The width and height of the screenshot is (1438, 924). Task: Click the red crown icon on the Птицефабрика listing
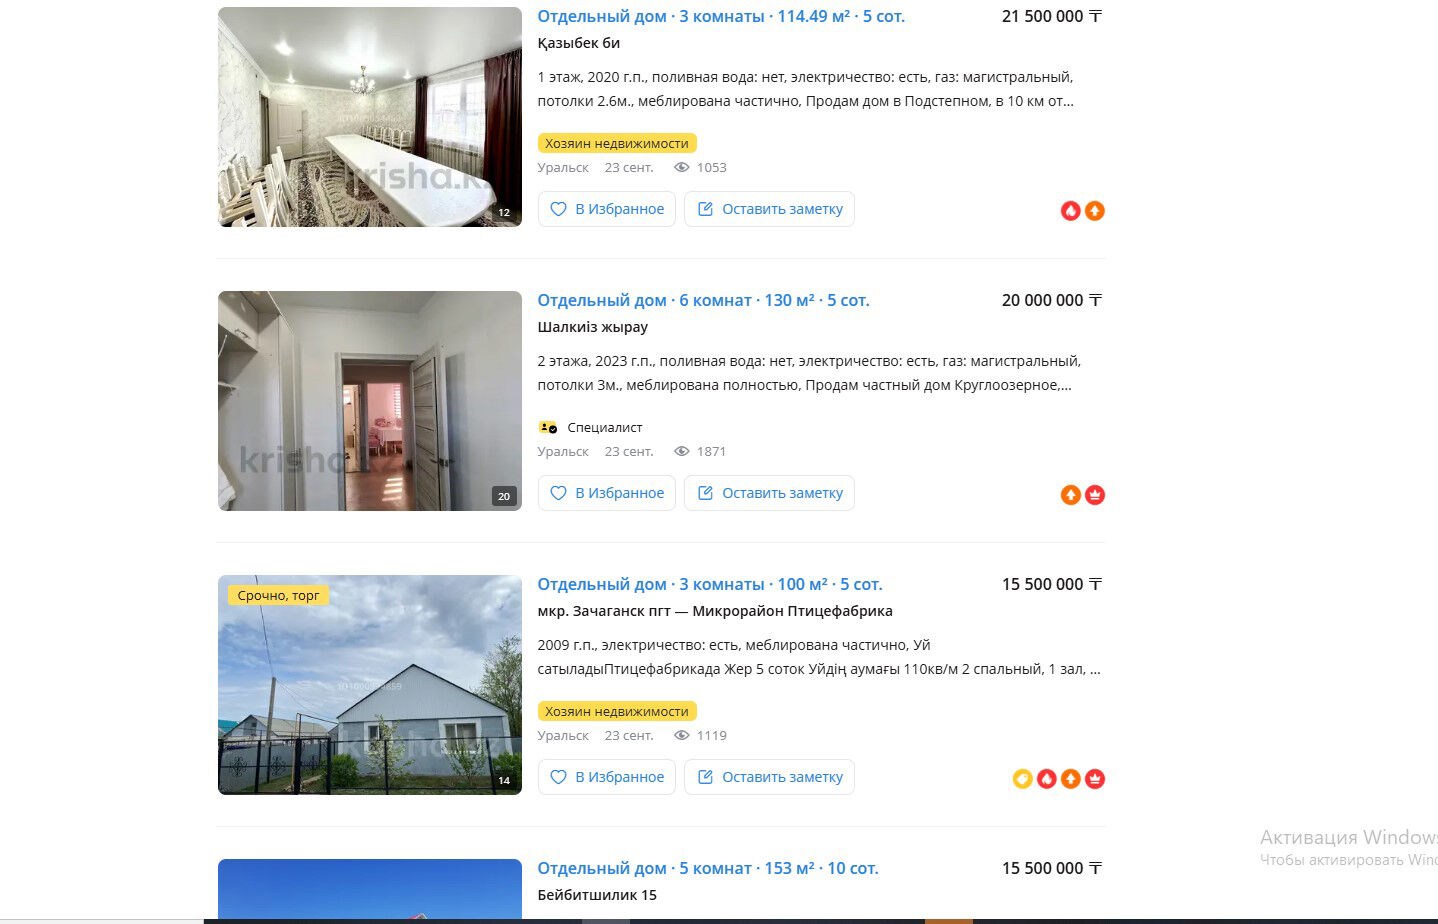pyautogui.click(x=1095, y=779)
